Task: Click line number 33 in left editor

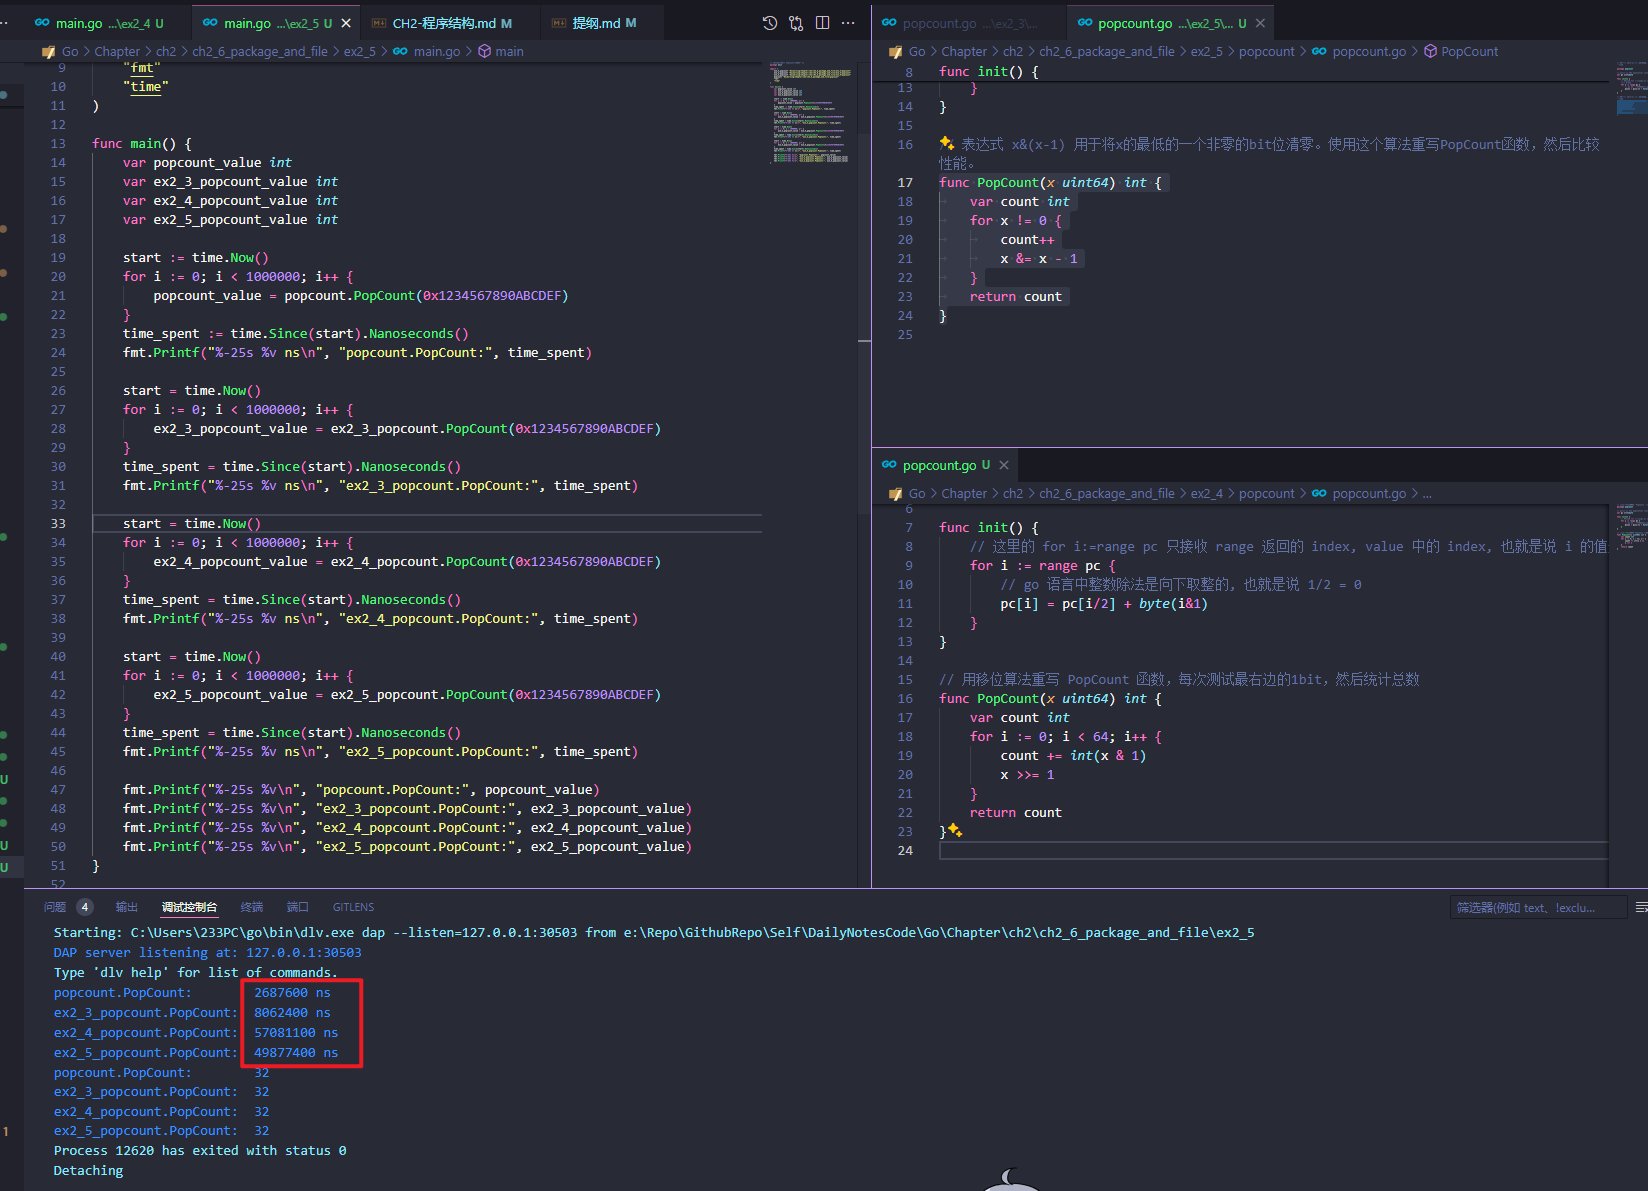Action: (58, 523)
